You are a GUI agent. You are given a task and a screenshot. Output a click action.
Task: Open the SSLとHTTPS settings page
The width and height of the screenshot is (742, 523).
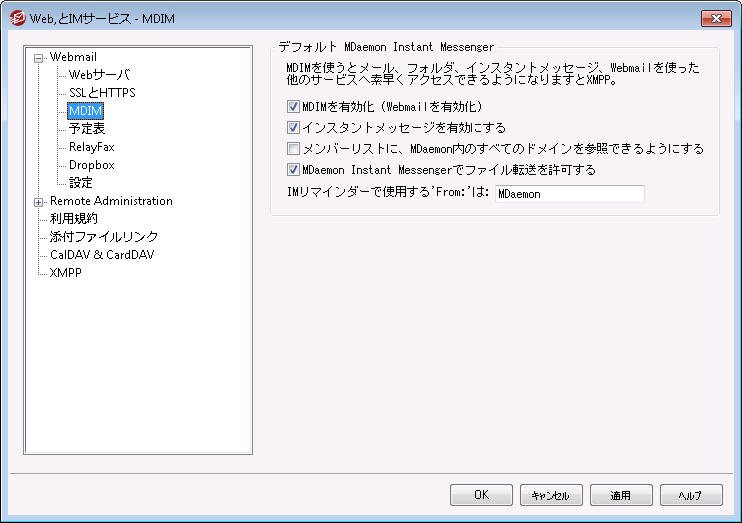click(102, 93)
